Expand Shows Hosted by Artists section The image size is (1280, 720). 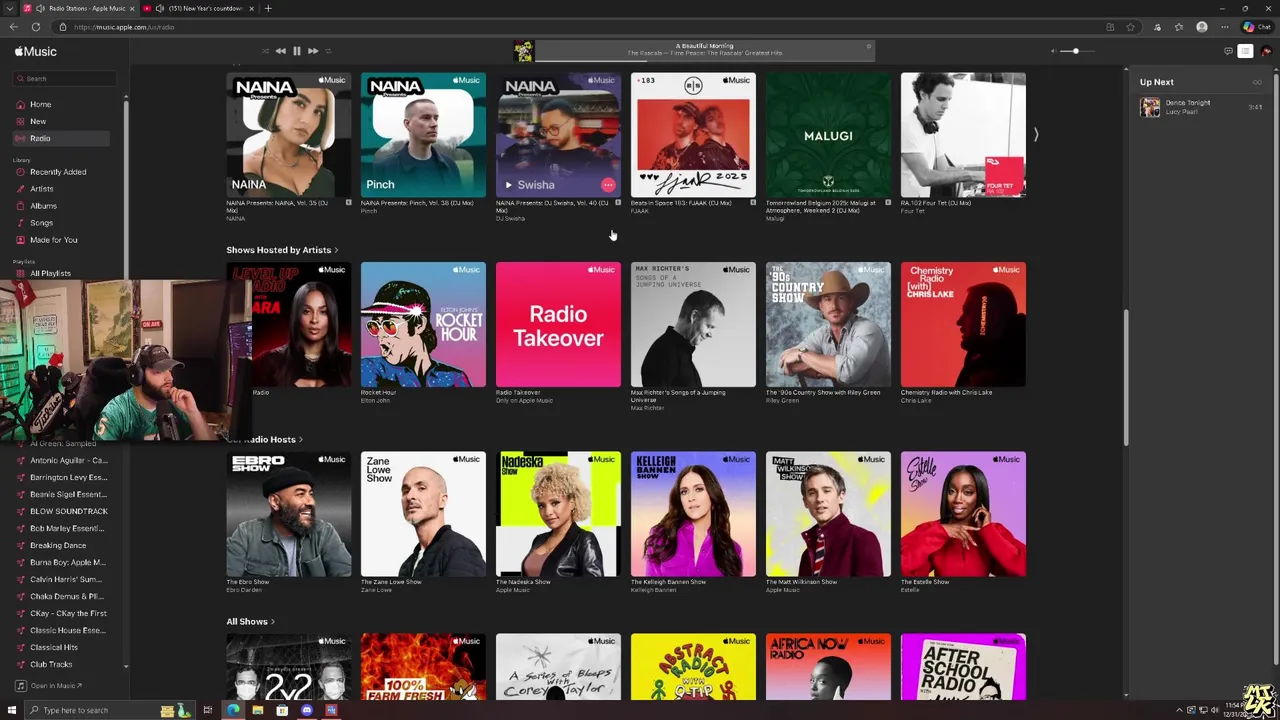click(282, 250)
